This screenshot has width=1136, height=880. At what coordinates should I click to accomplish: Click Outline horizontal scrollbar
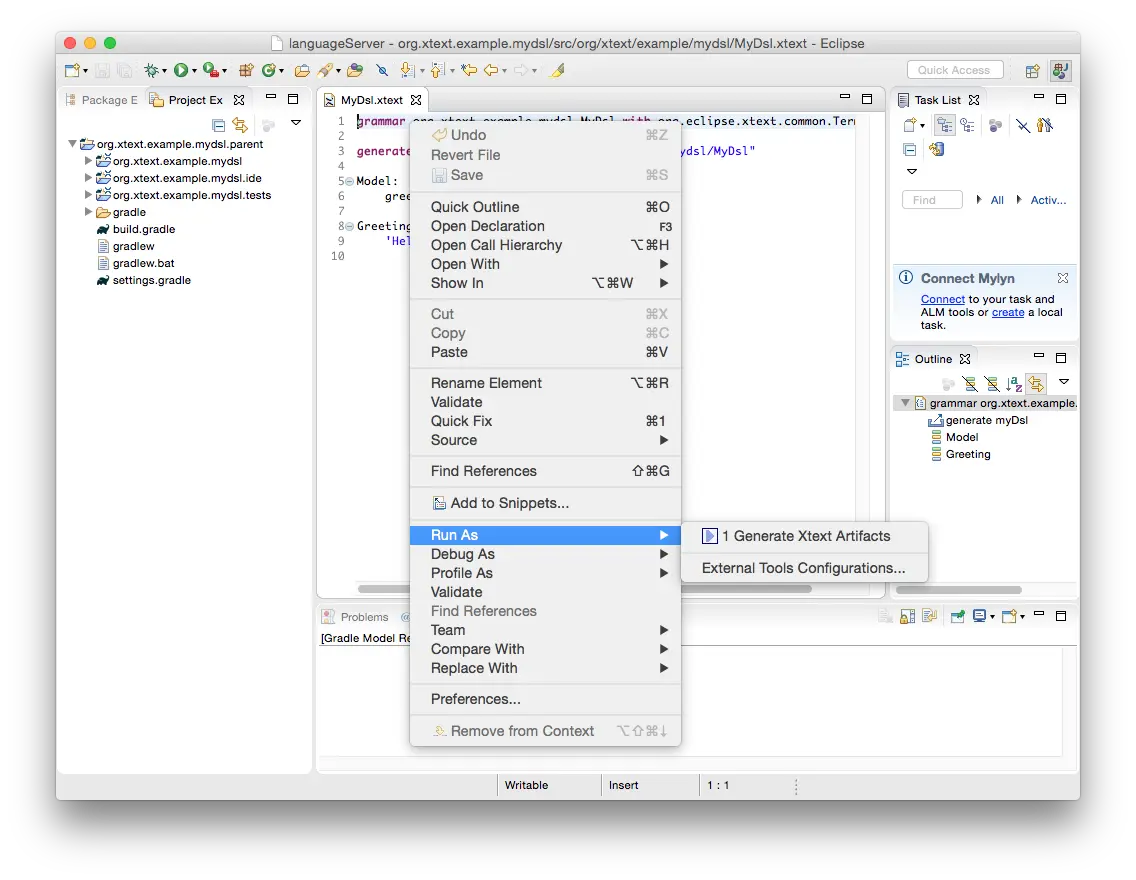click(958, 590)
